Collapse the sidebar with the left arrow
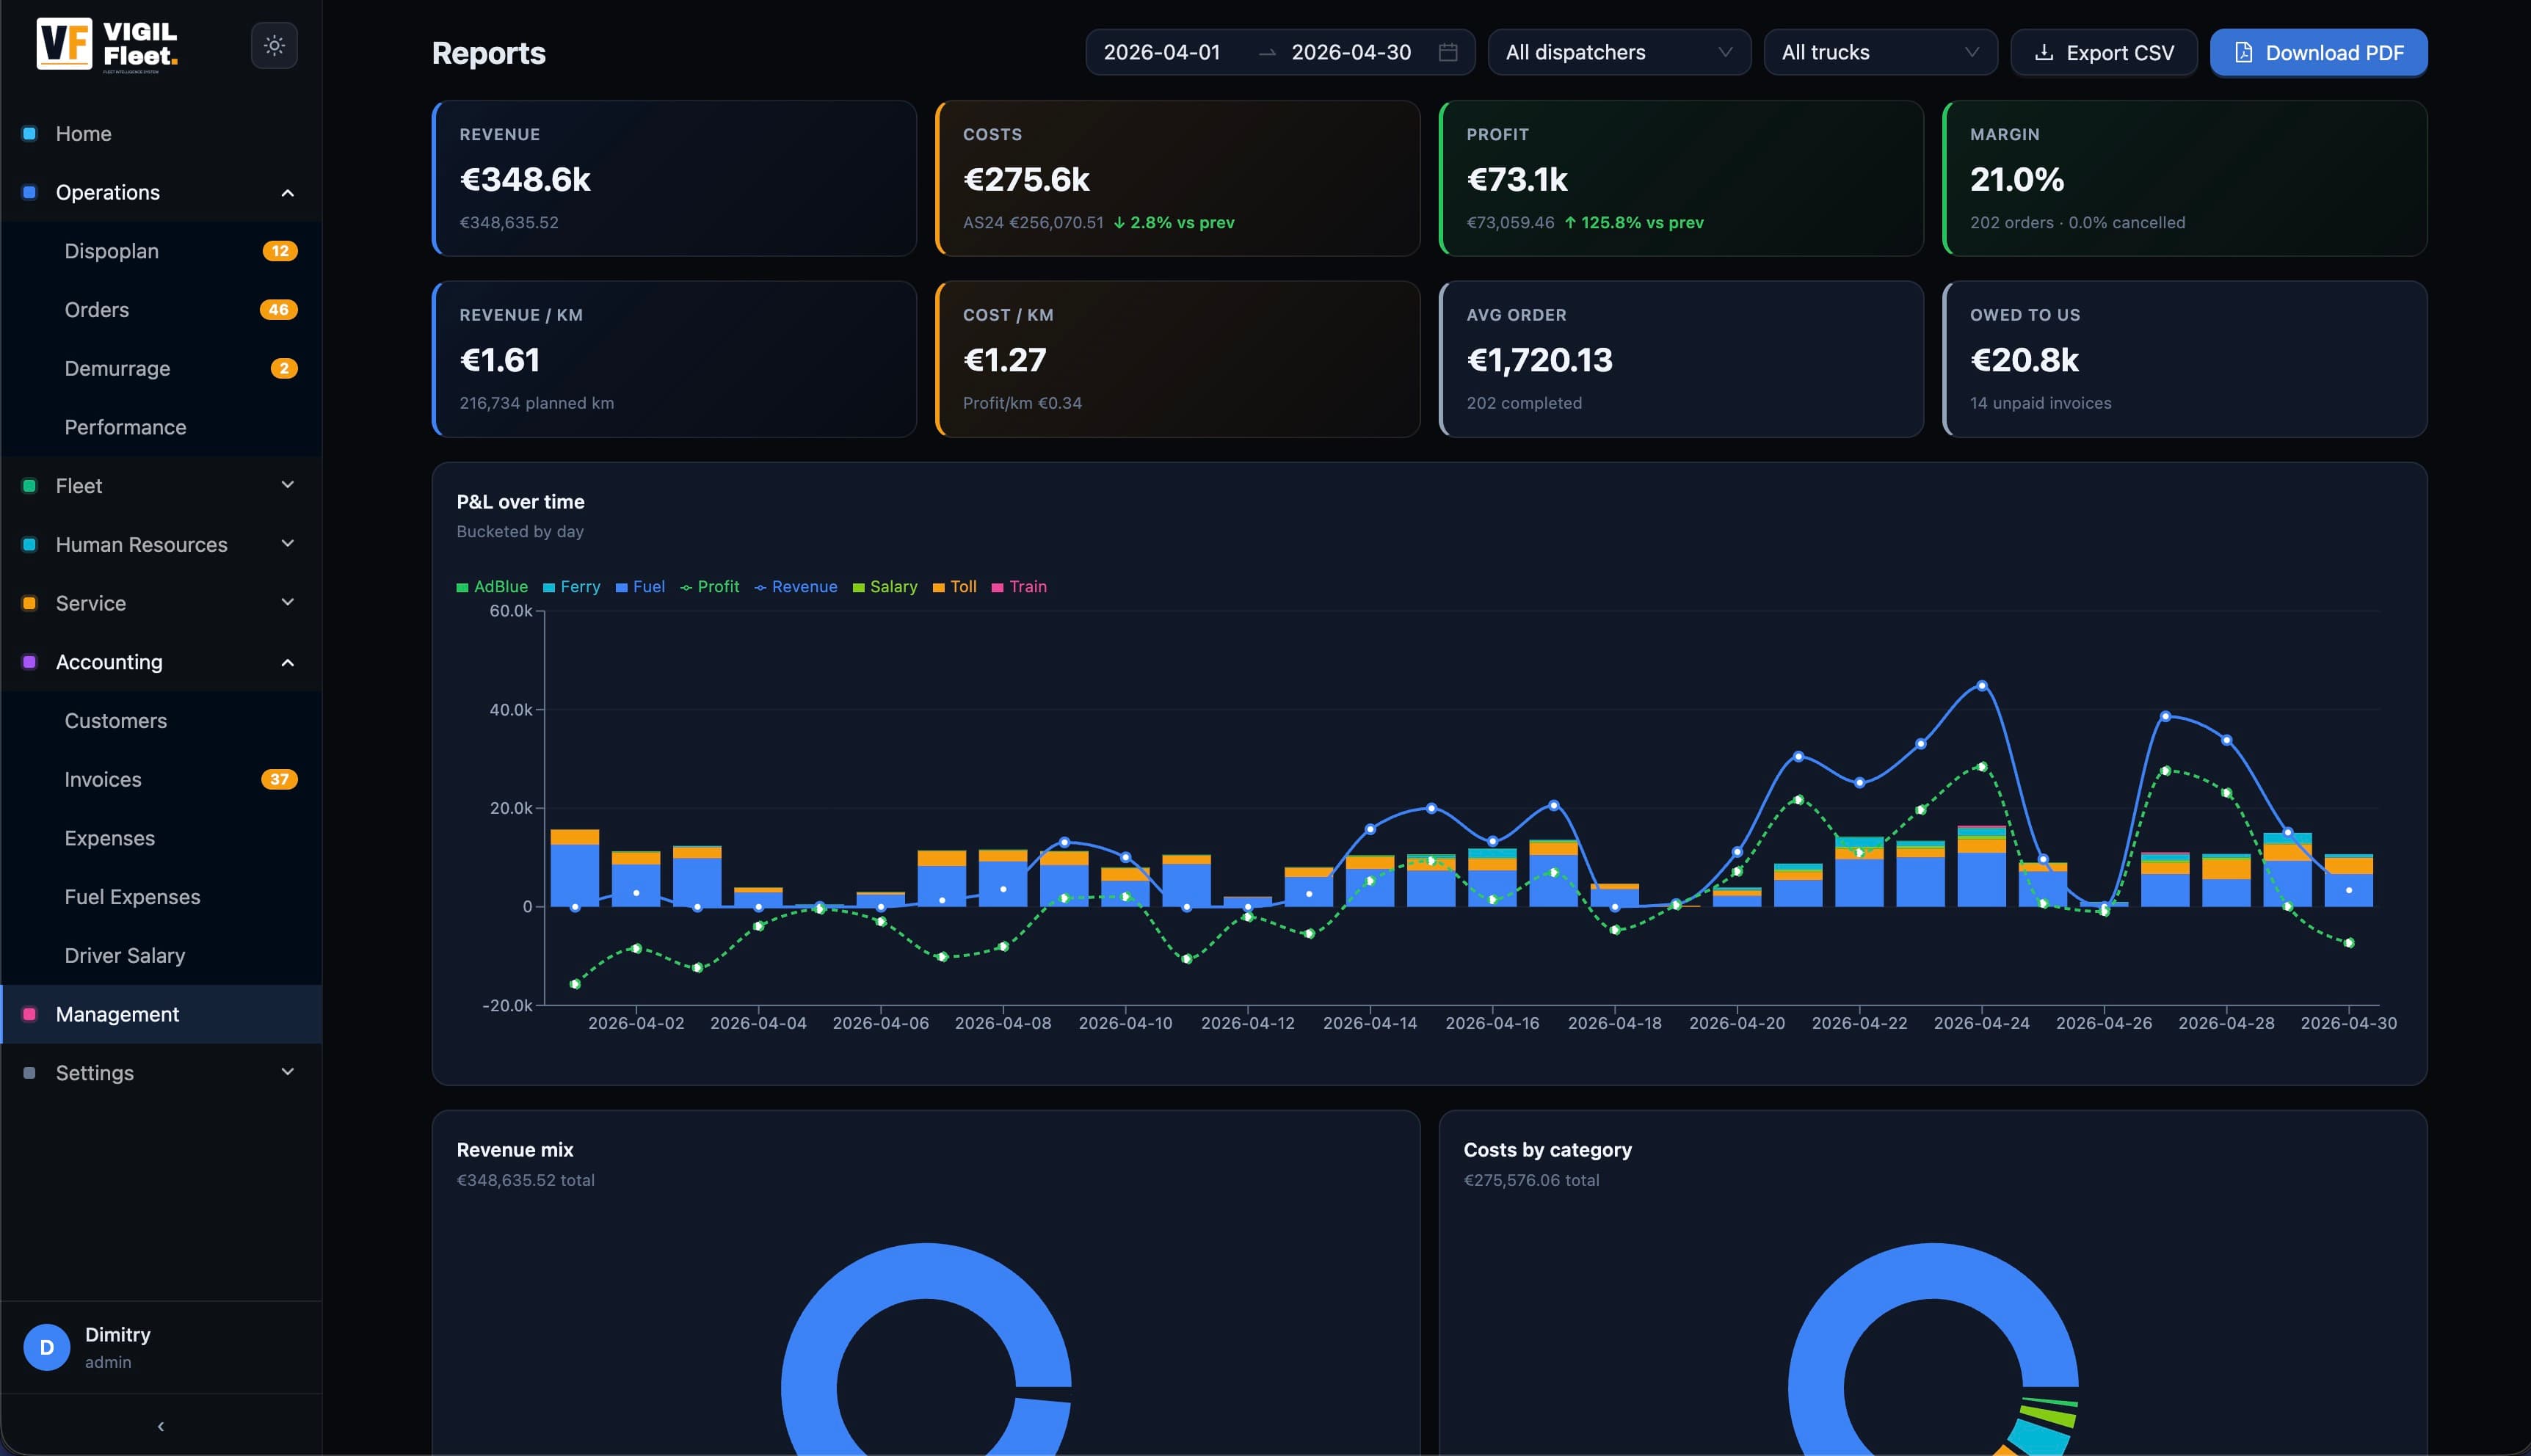Screen dimensions: 2531x1456 161,1426
